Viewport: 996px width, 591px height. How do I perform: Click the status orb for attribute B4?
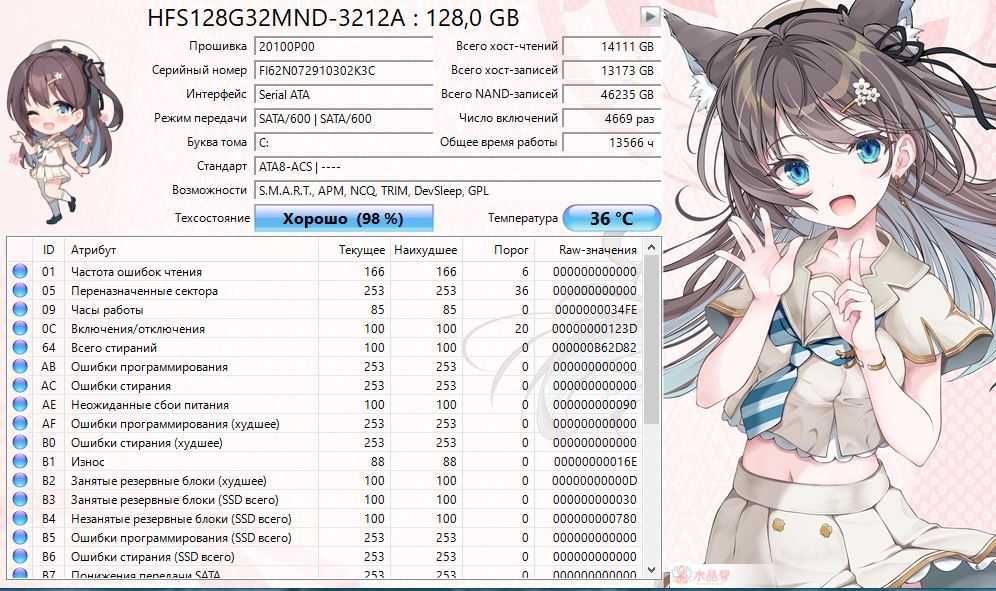point(20,519)
